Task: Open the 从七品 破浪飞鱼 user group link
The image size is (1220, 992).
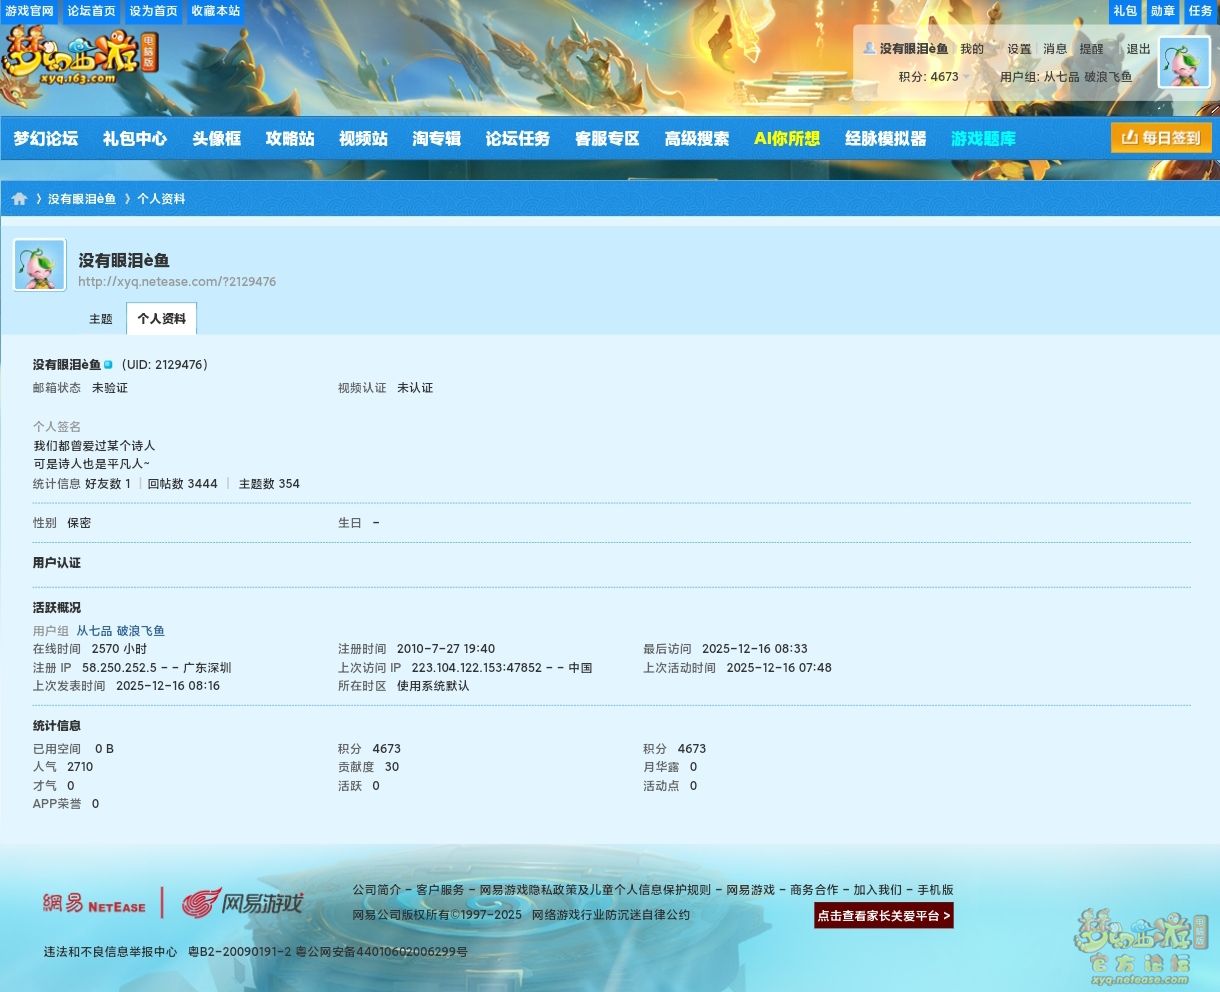Action: [120, 631]
